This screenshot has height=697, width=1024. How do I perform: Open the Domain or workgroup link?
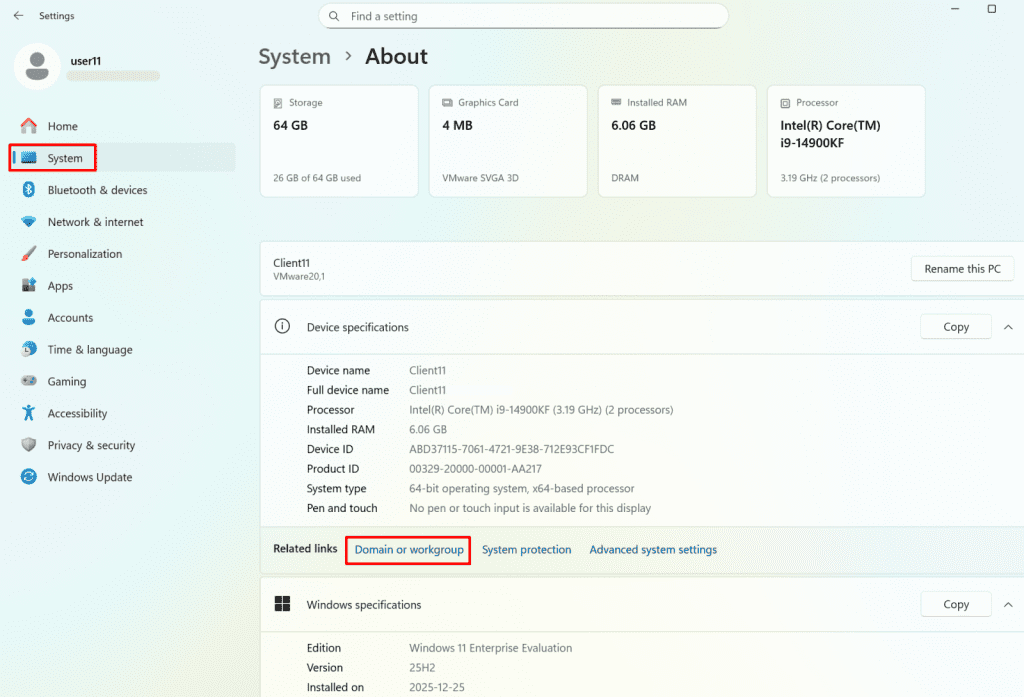point(409,550)
